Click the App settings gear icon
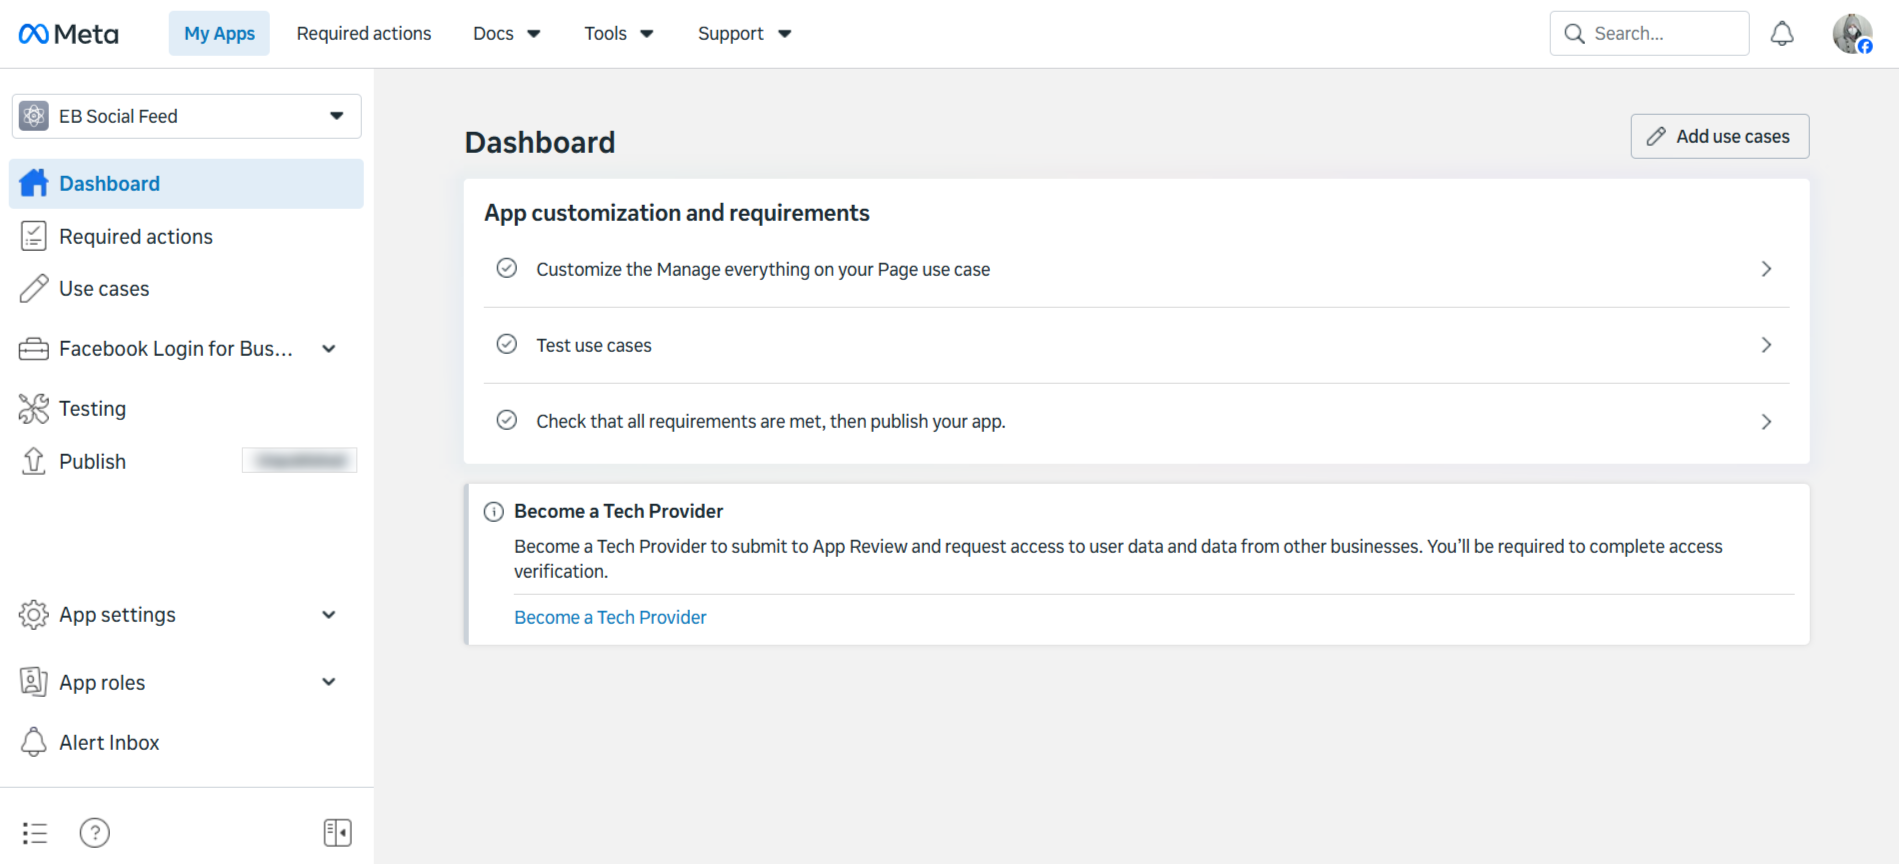Screen dimensions: 1899x864 point(33,615)
